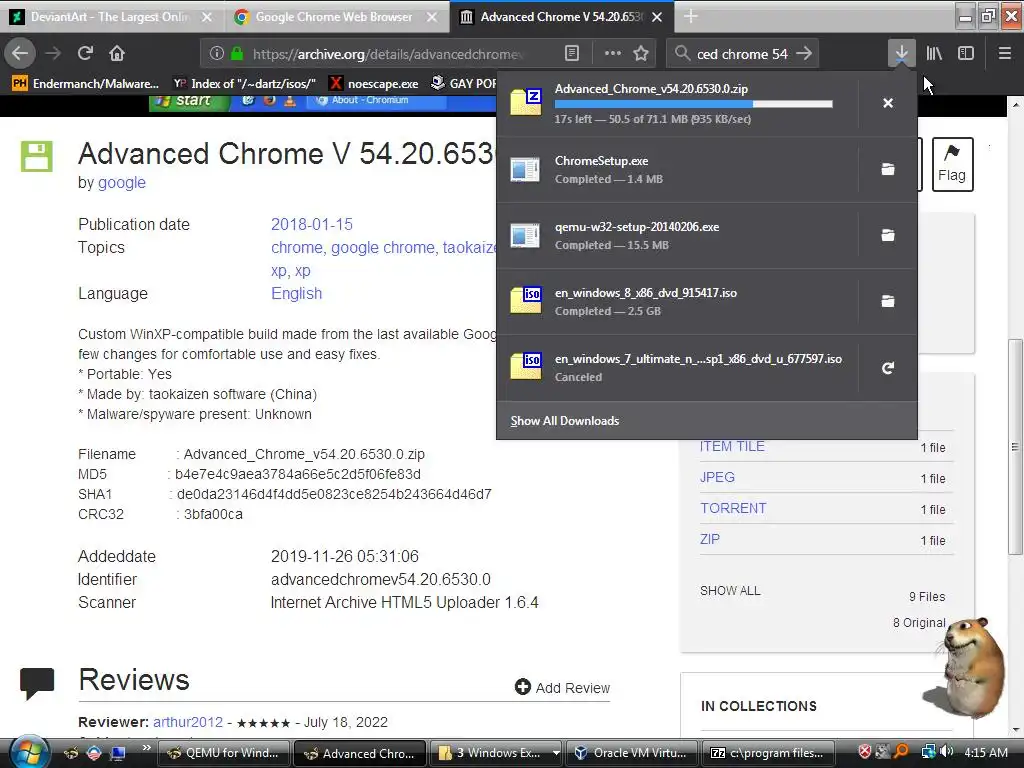The height and width of the screenshot is (768, 1024).
Task: Switch to Google Chrome Web Browser tab
Action: click(336, 17)
